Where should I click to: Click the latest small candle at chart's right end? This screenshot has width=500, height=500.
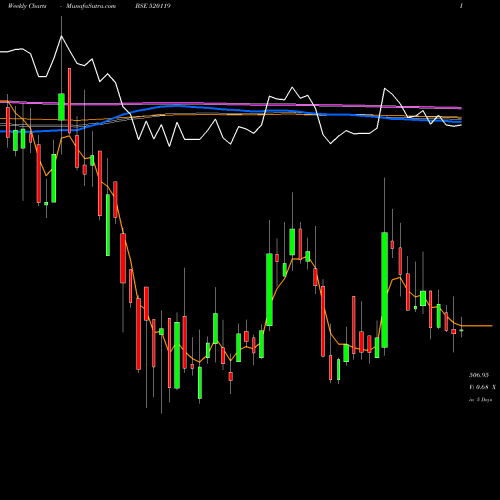[461, 330]
